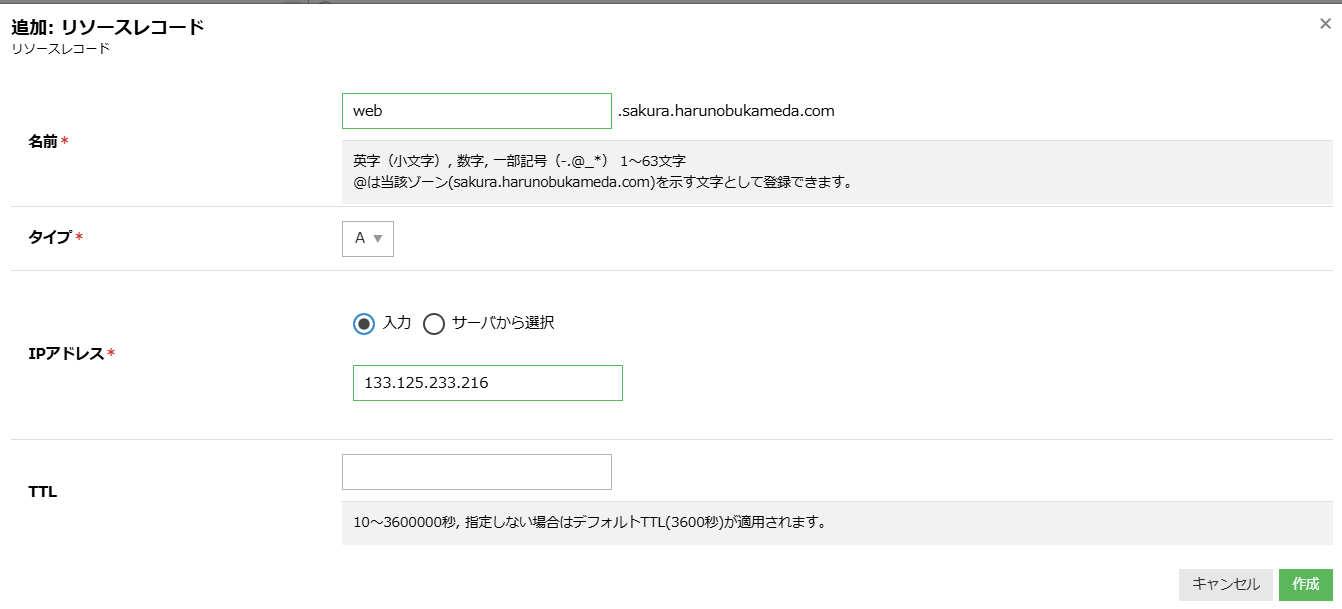Click the green 作成 button
This screenshot has height=609, width=1342.
1305,584
